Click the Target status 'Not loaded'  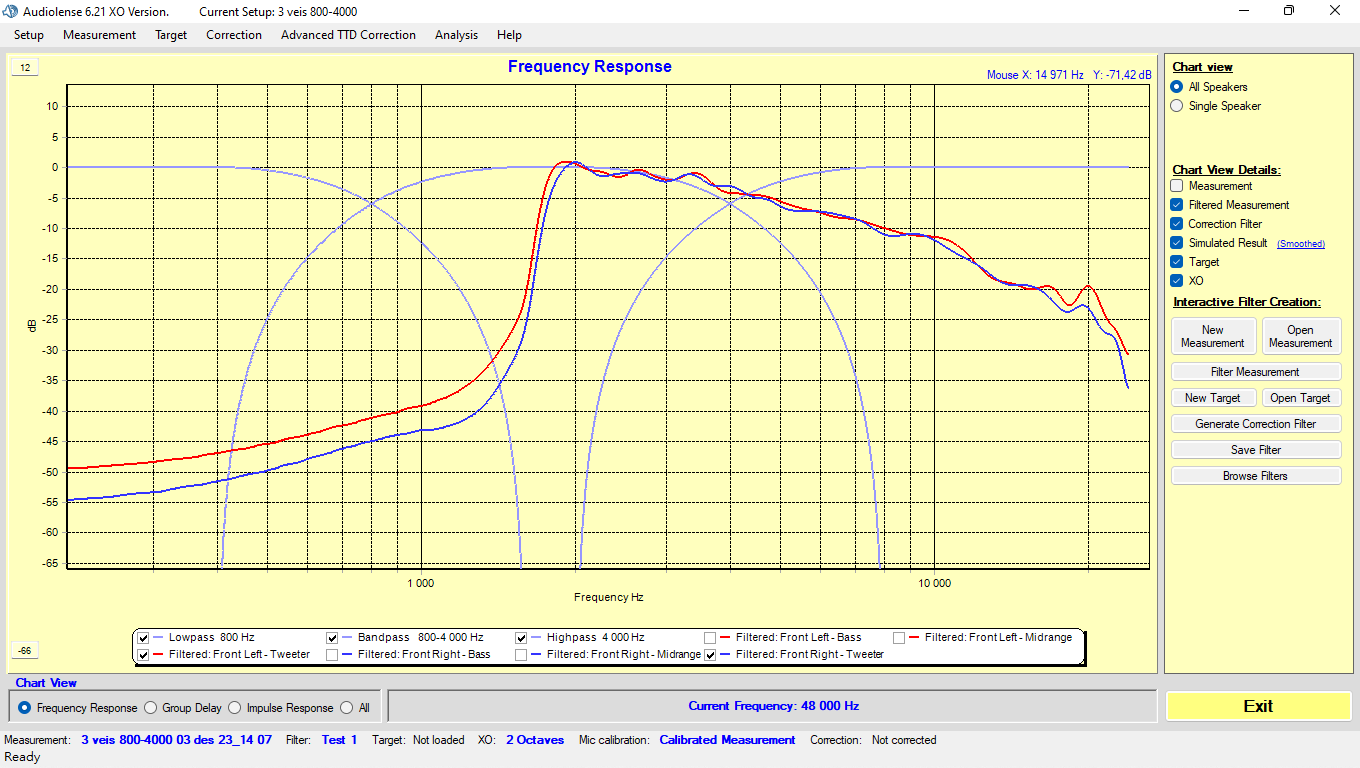(439, 741)
